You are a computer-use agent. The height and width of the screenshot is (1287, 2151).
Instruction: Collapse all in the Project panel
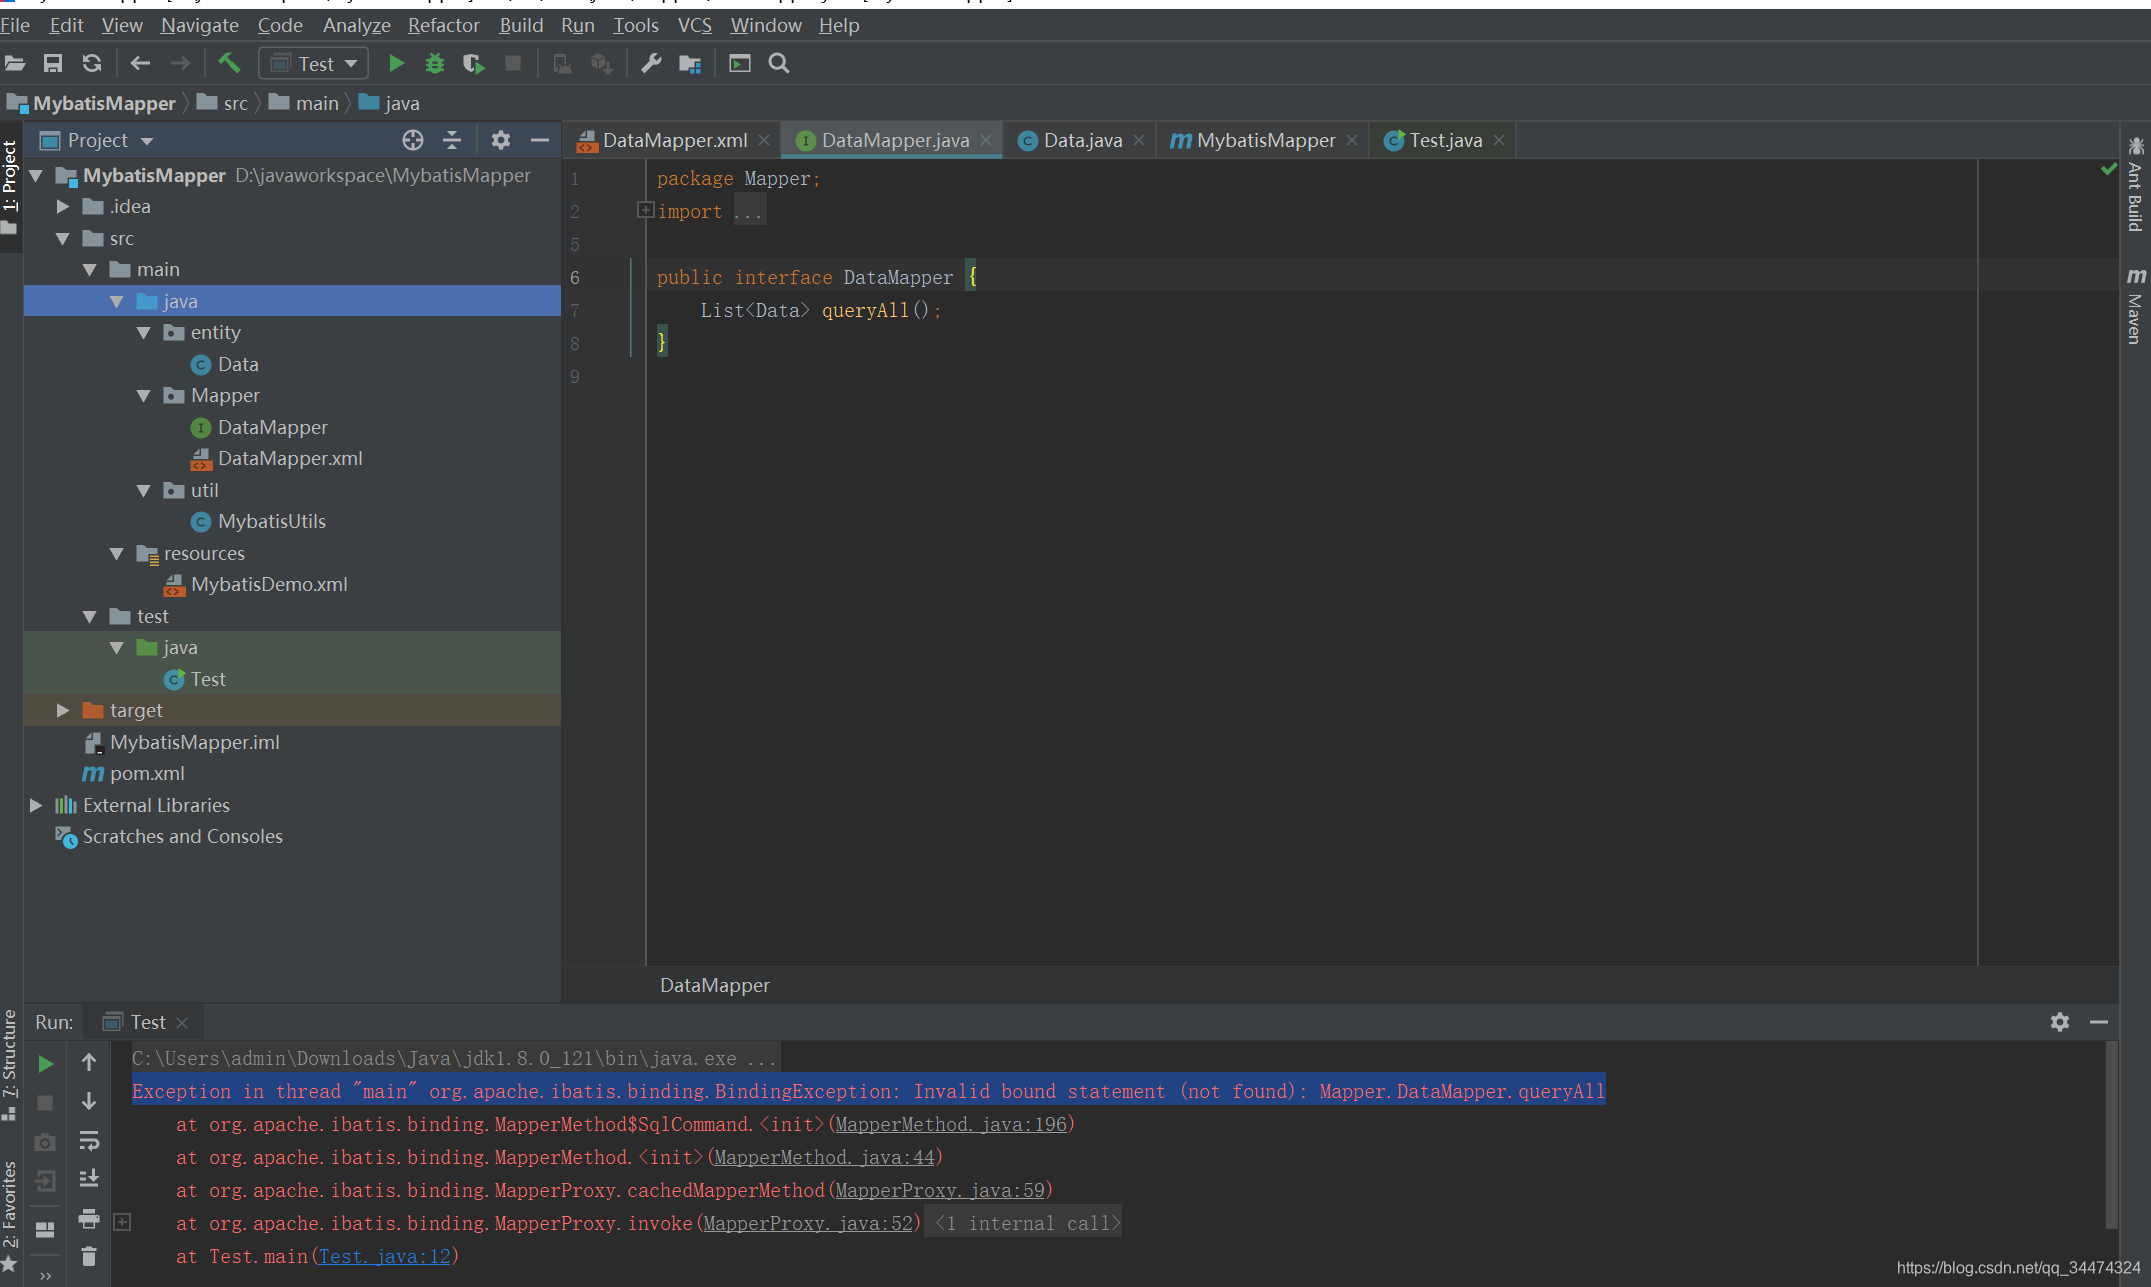tap(452, 140)
